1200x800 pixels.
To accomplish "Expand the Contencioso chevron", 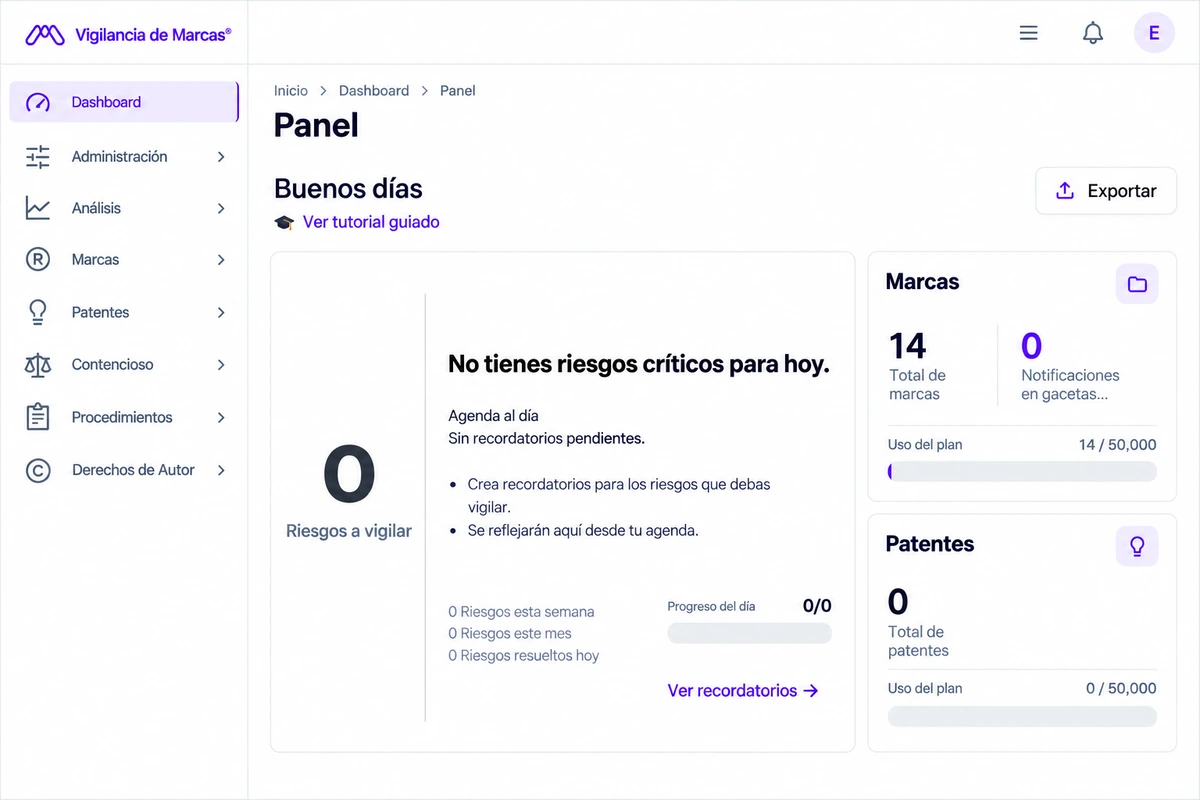I will (x=221, y=365).
